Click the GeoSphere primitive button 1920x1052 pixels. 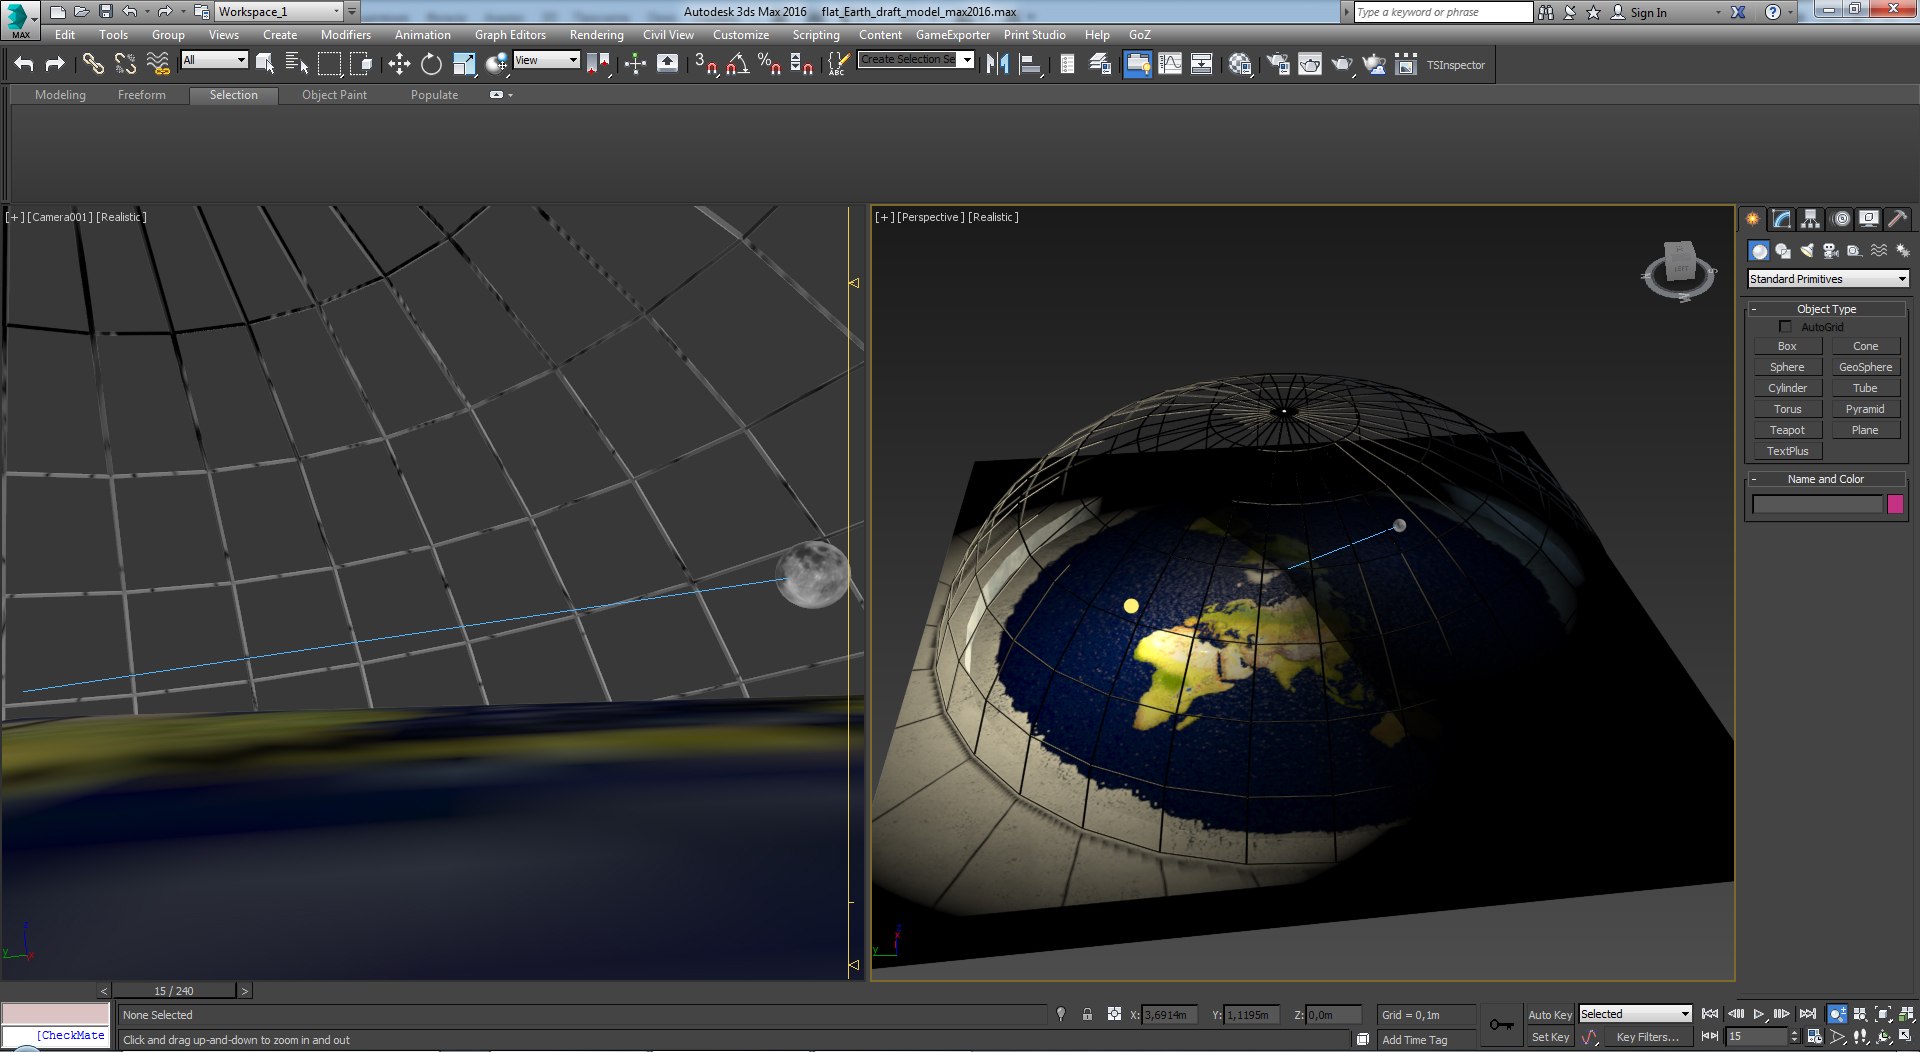pyautogui.click(x=1865, y=367)
